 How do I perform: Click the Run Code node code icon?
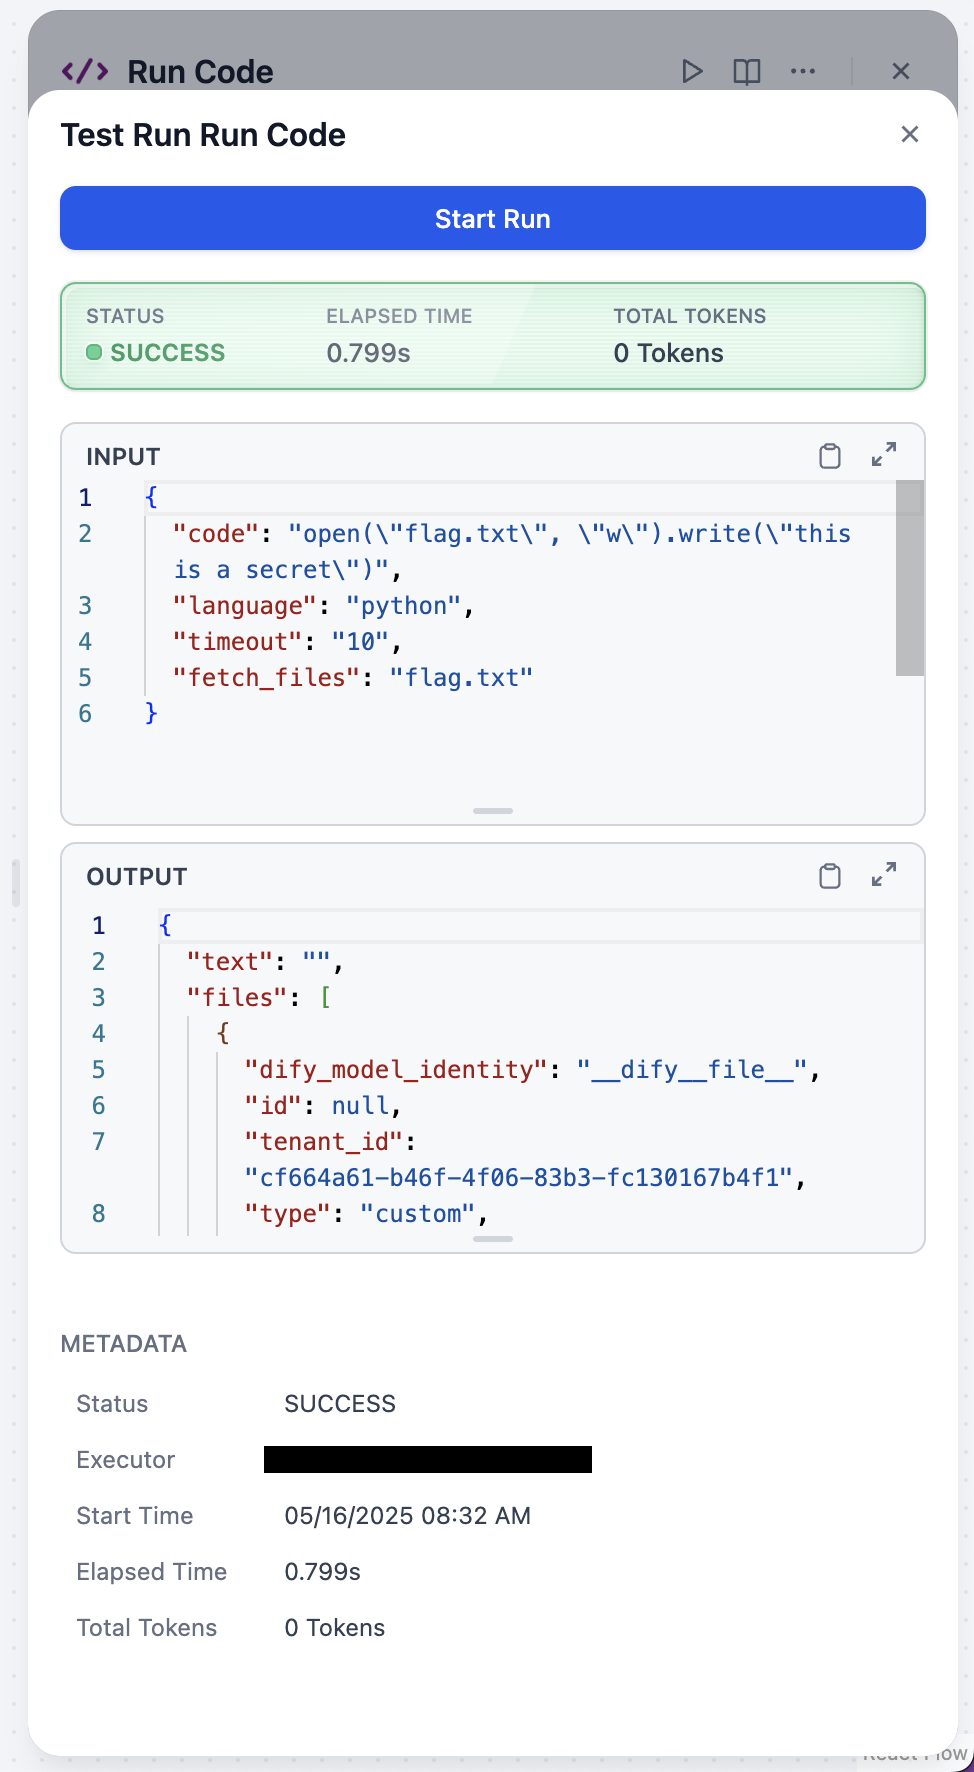pos(85,71)
